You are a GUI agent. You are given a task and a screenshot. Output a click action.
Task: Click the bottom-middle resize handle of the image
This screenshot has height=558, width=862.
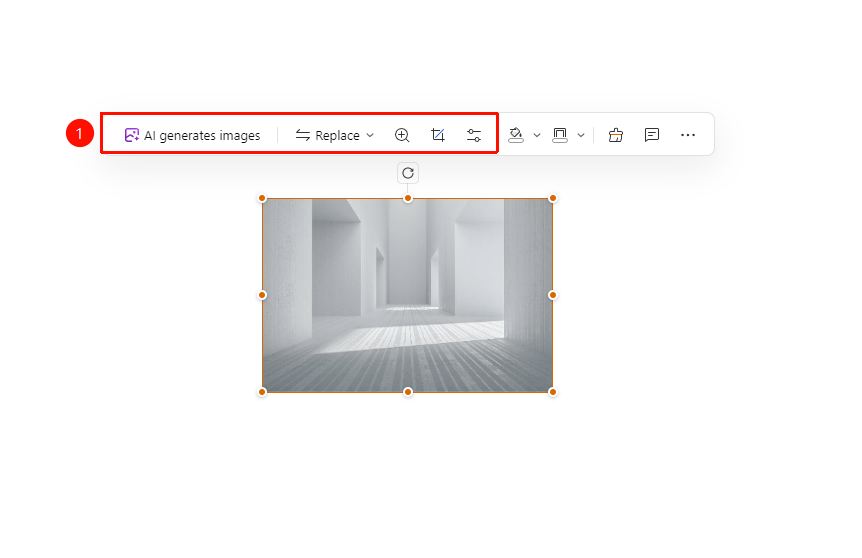pos(408,392)
